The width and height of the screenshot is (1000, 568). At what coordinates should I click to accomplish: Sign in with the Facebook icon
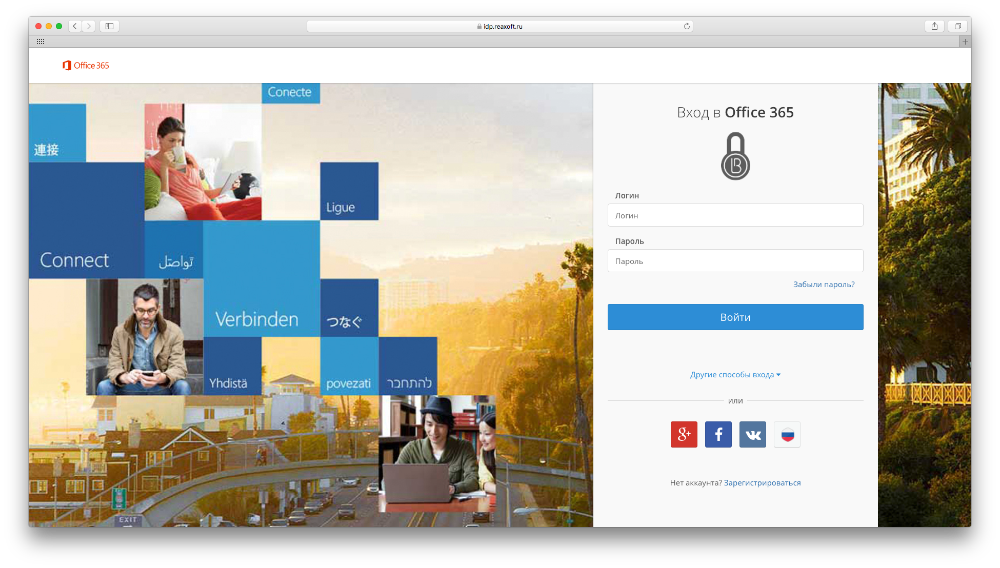pos(718,435)
